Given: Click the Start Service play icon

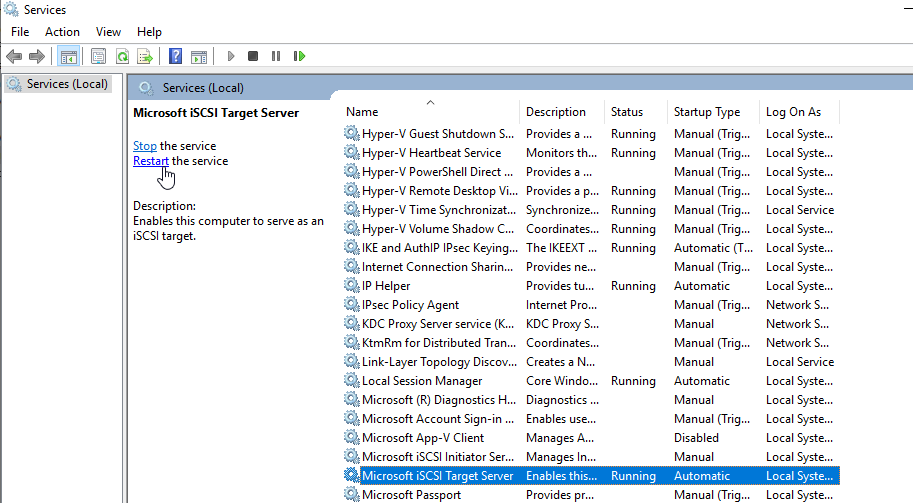Looking at the screenshot, I should 231,56.
